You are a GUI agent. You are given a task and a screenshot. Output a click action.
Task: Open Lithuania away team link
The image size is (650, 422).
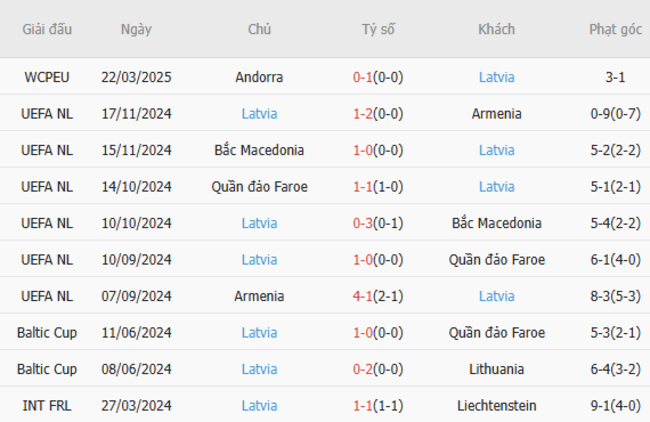(496, 369)
